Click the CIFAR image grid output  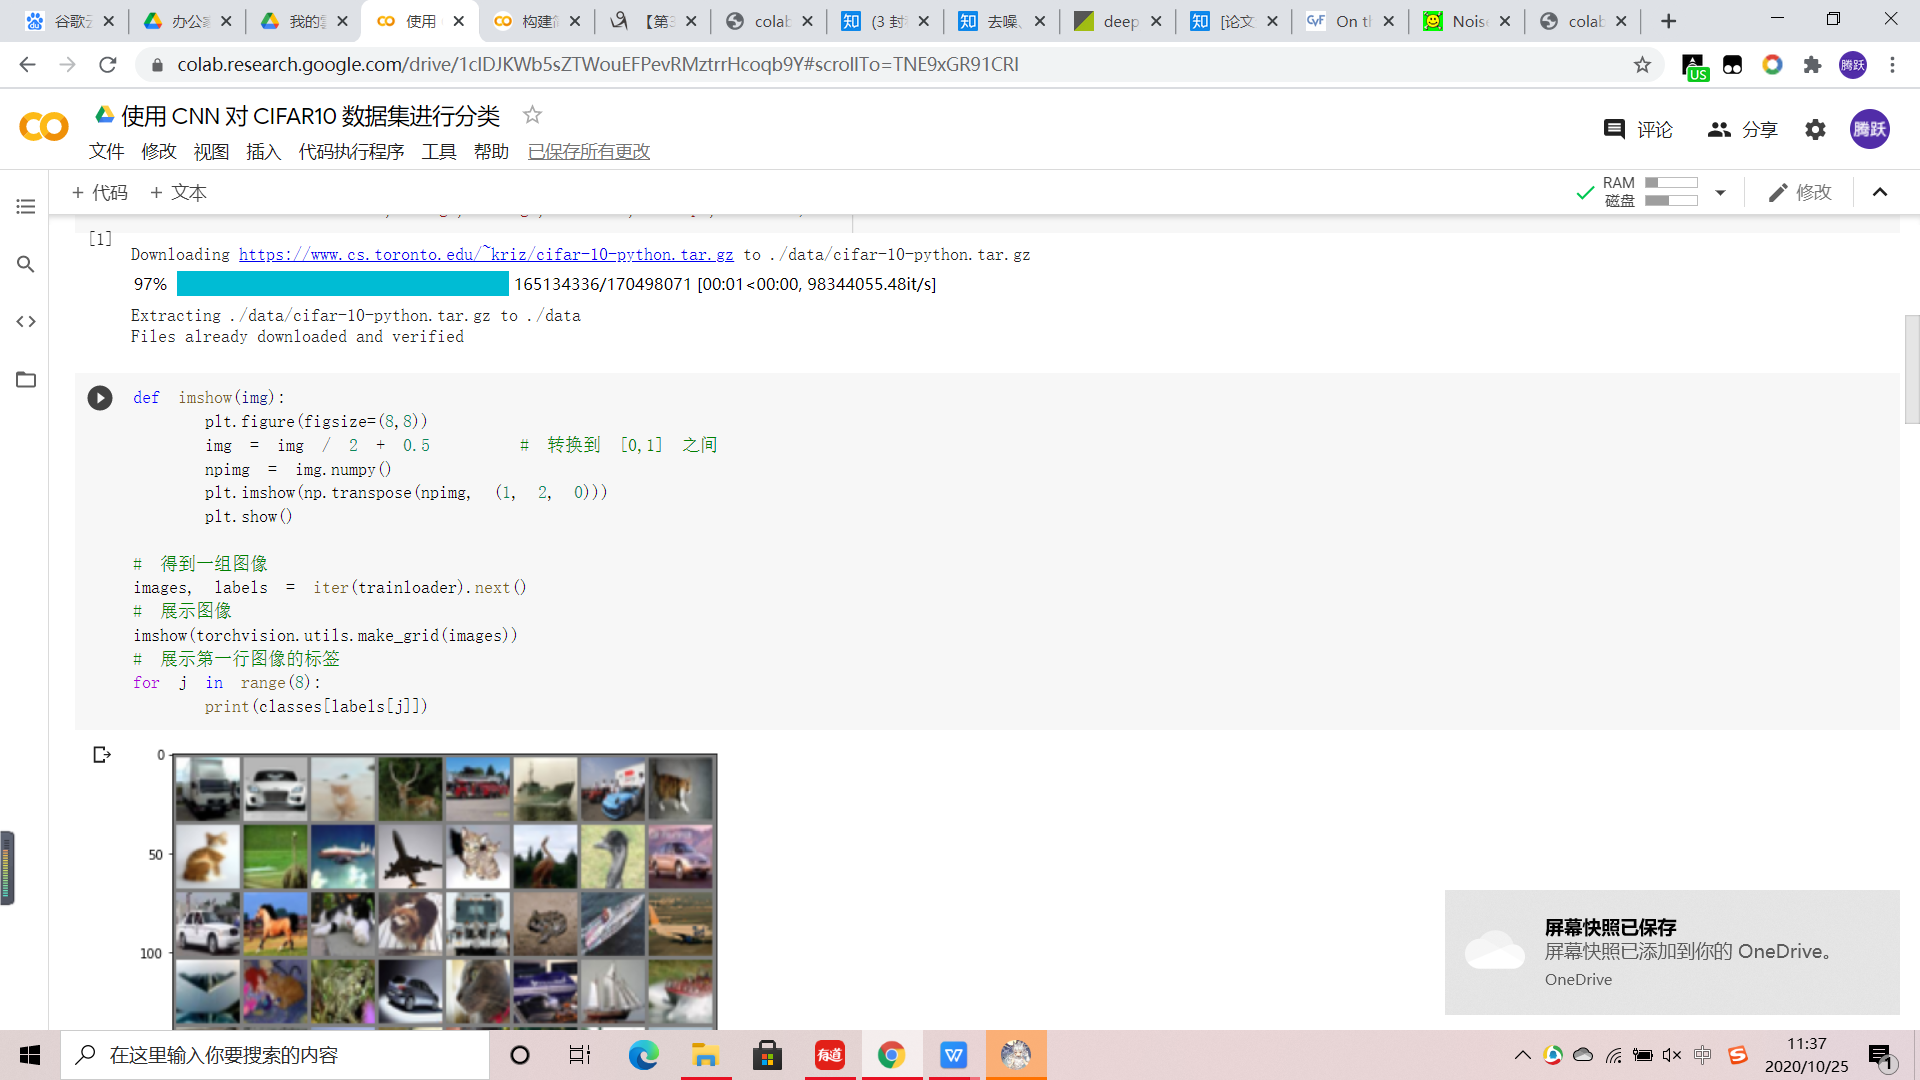(x=445, y=890)
